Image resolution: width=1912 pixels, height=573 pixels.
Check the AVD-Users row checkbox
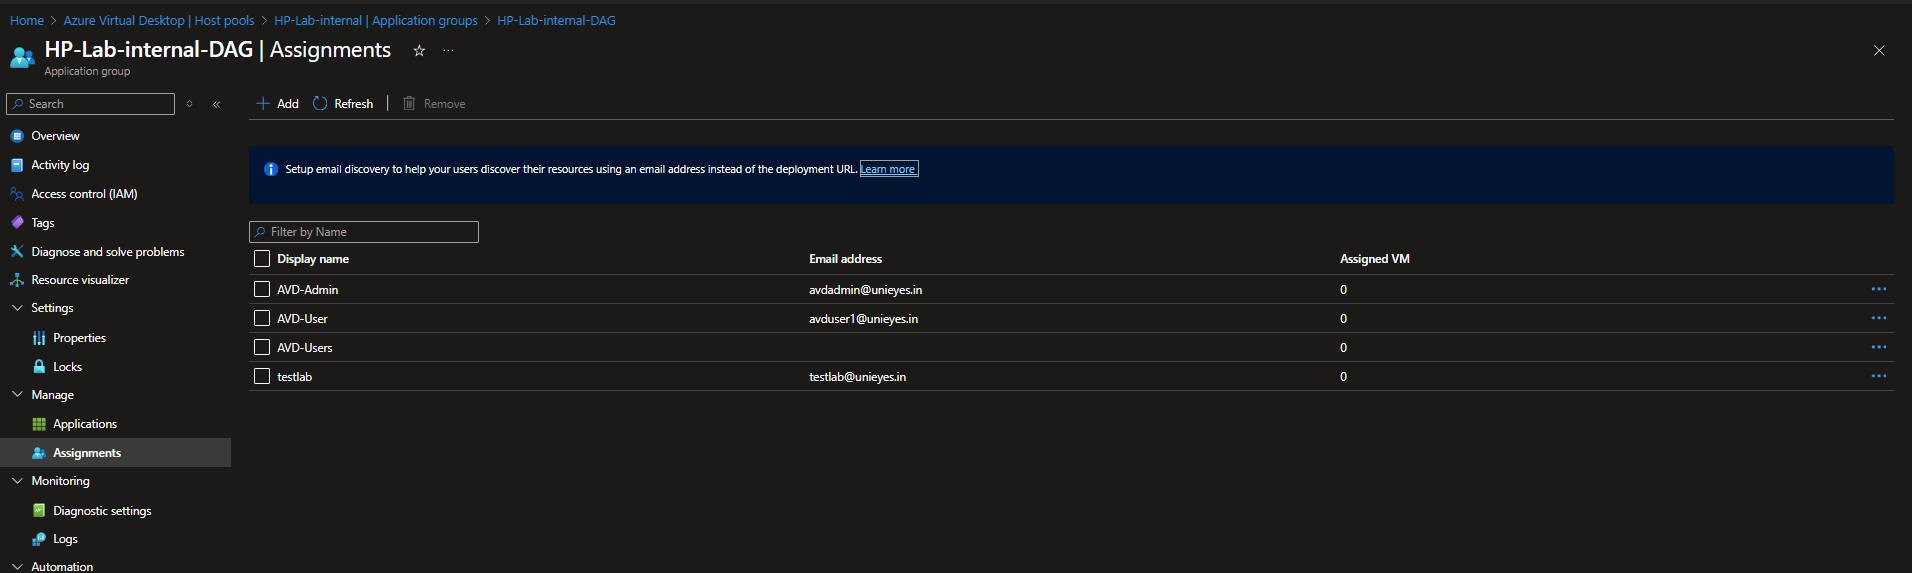tap(262, 347)
